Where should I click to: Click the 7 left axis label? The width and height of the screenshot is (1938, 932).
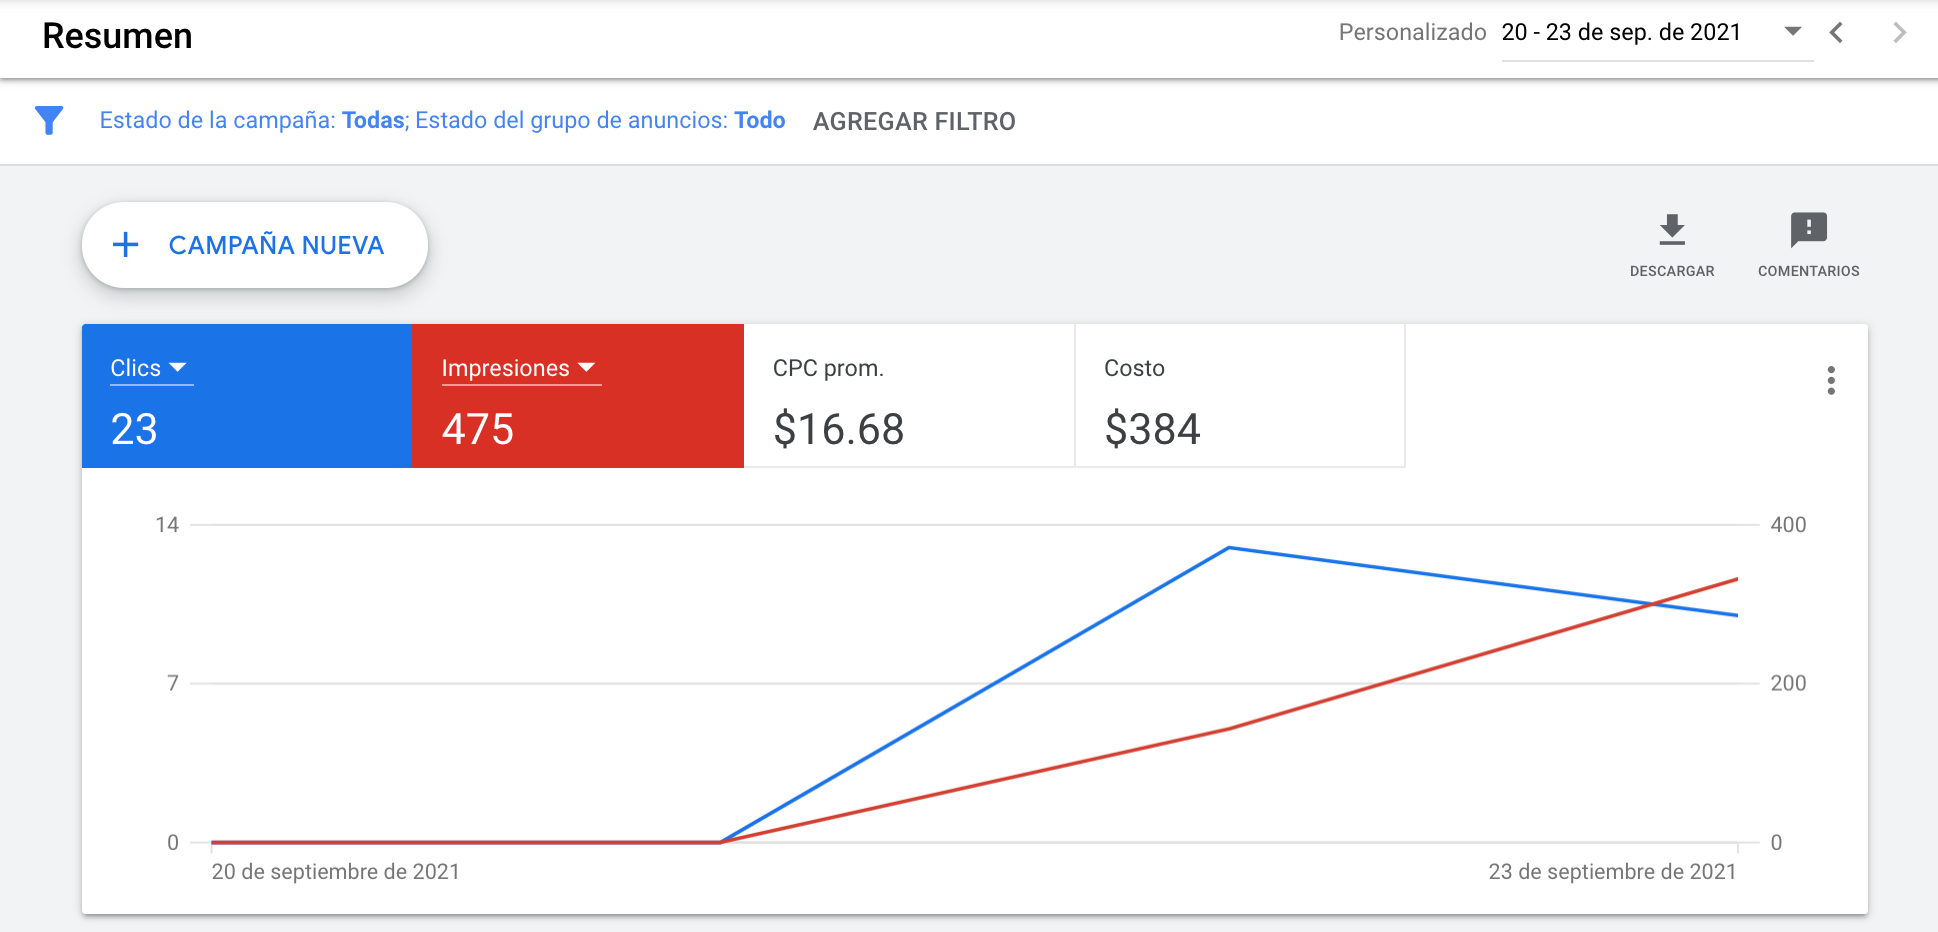(x=173, y=684)
